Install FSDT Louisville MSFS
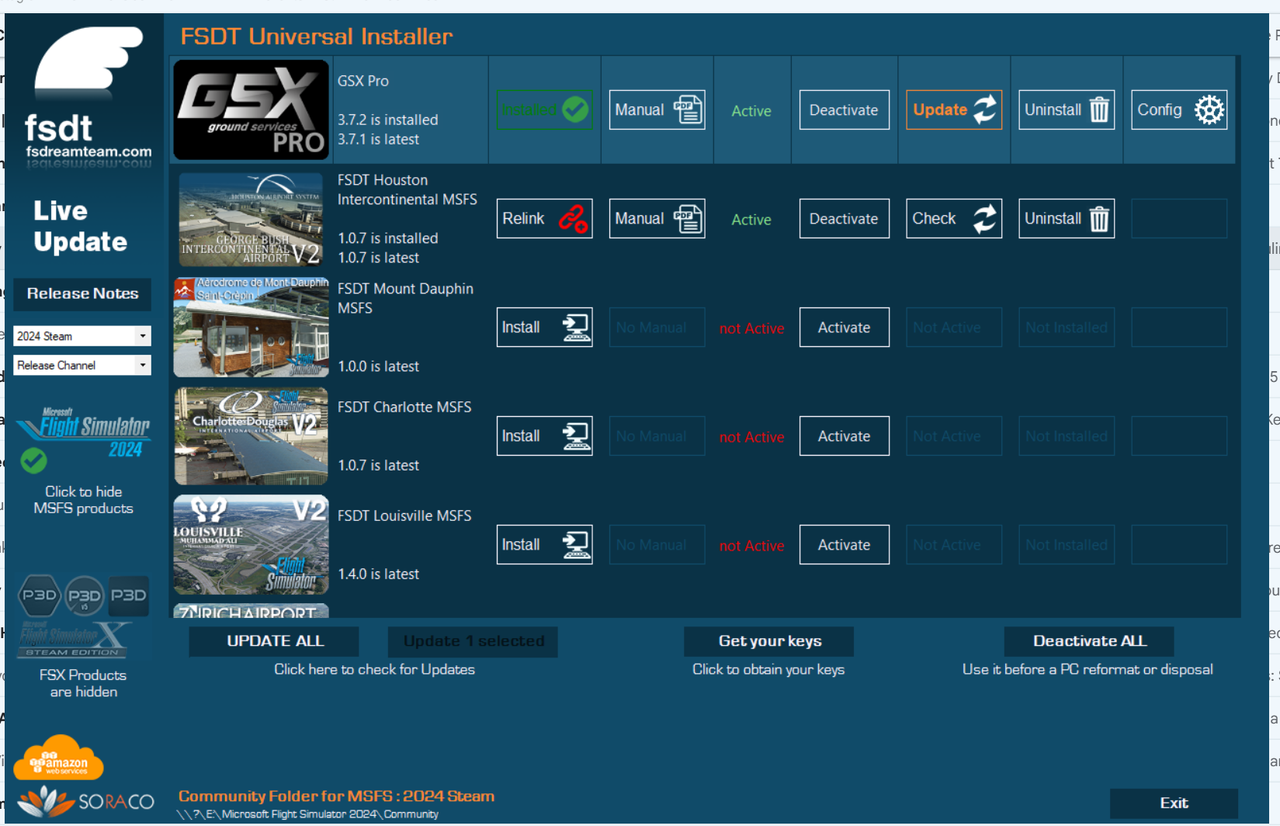 pos(545,545)
